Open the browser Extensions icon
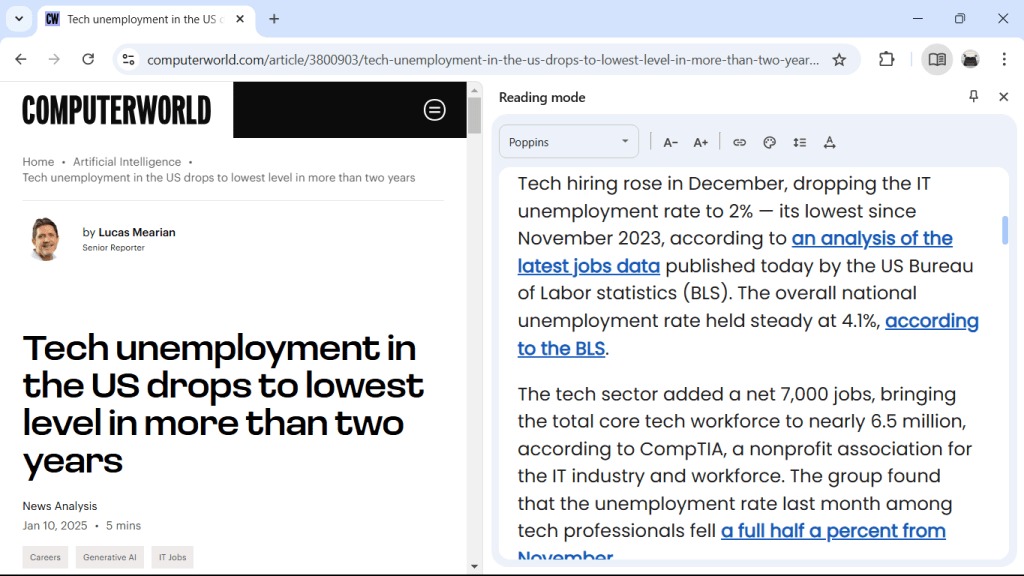1024x576 pixels. tap(886, 59)
